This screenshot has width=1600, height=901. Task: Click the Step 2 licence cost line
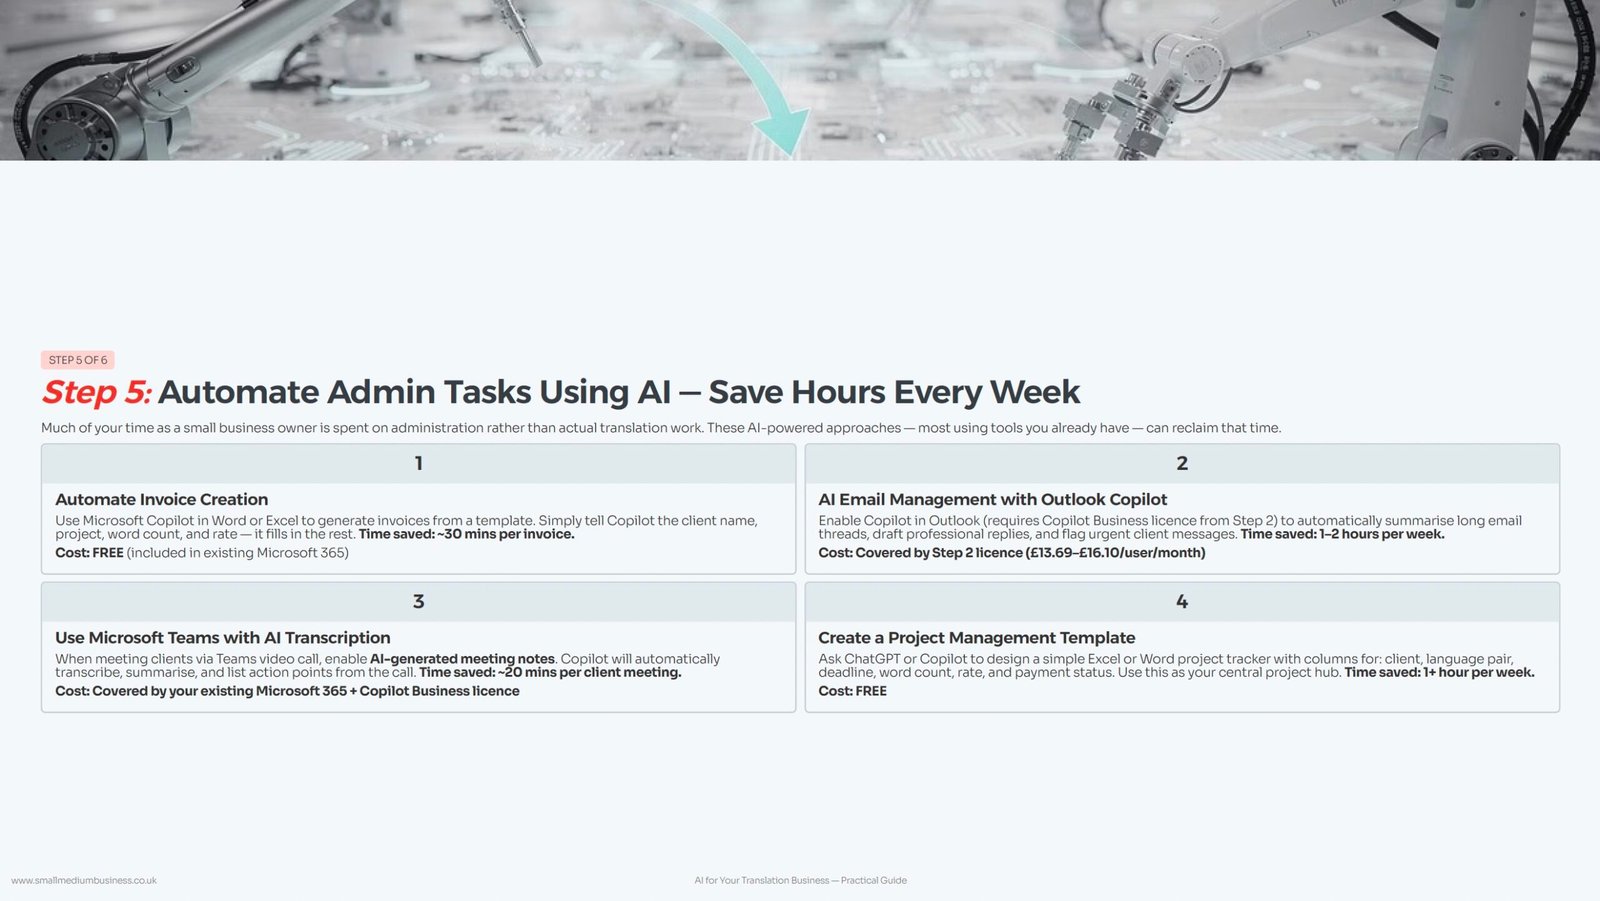click(1011, 553)
